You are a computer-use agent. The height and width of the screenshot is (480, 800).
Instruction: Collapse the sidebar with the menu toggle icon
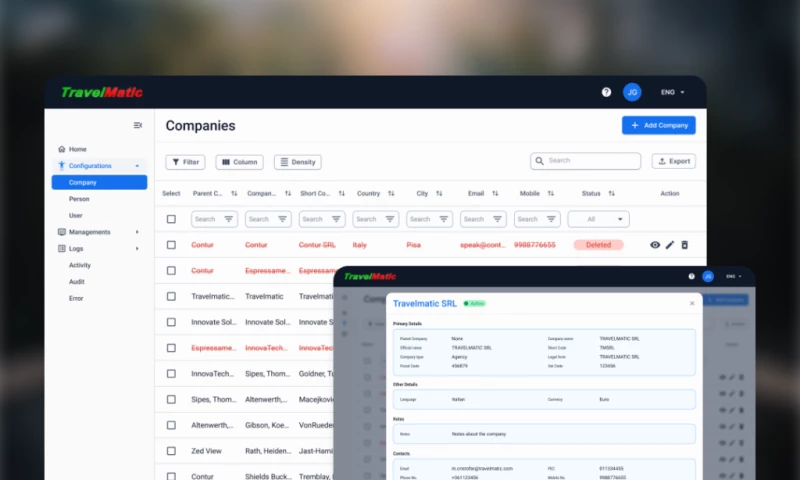tap(138, 125)
